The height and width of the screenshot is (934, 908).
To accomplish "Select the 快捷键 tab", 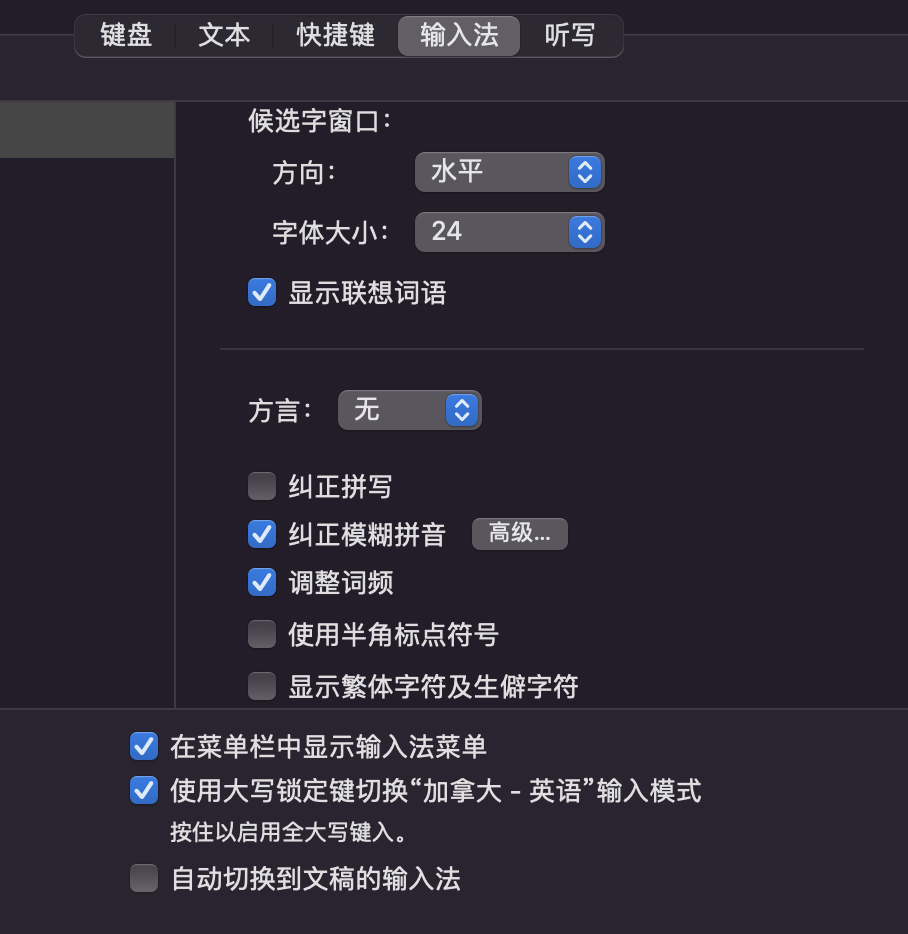I will [335, 36].
